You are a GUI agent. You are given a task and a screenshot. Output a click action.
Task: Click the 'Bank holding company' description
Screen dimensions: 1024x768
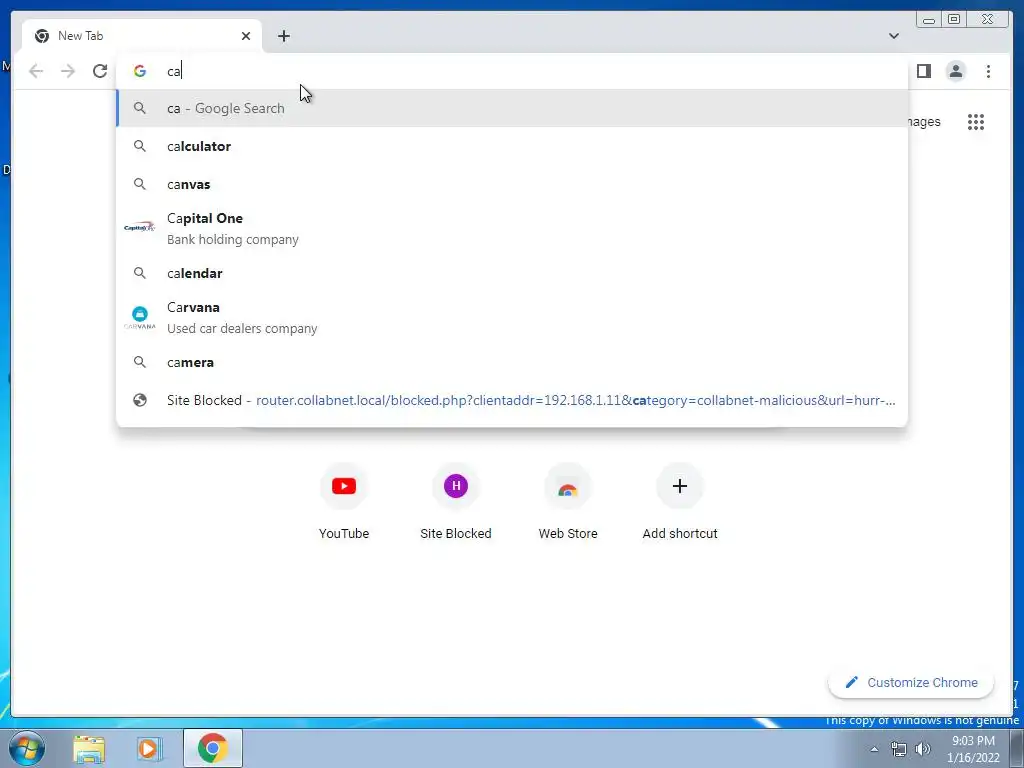(x=232, y=240)
